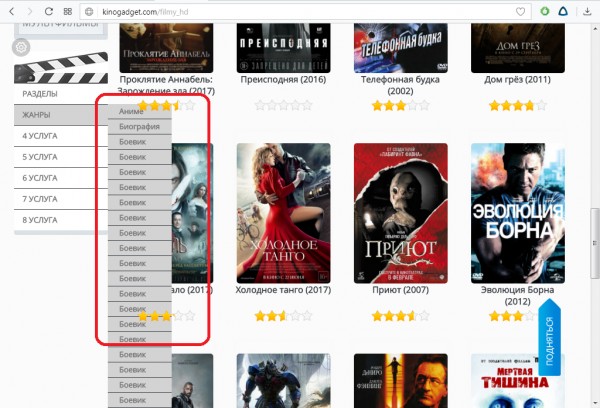Select 6 УСЛУГА in sidebar menu
600x408 pixels.
tap(61, 178)
